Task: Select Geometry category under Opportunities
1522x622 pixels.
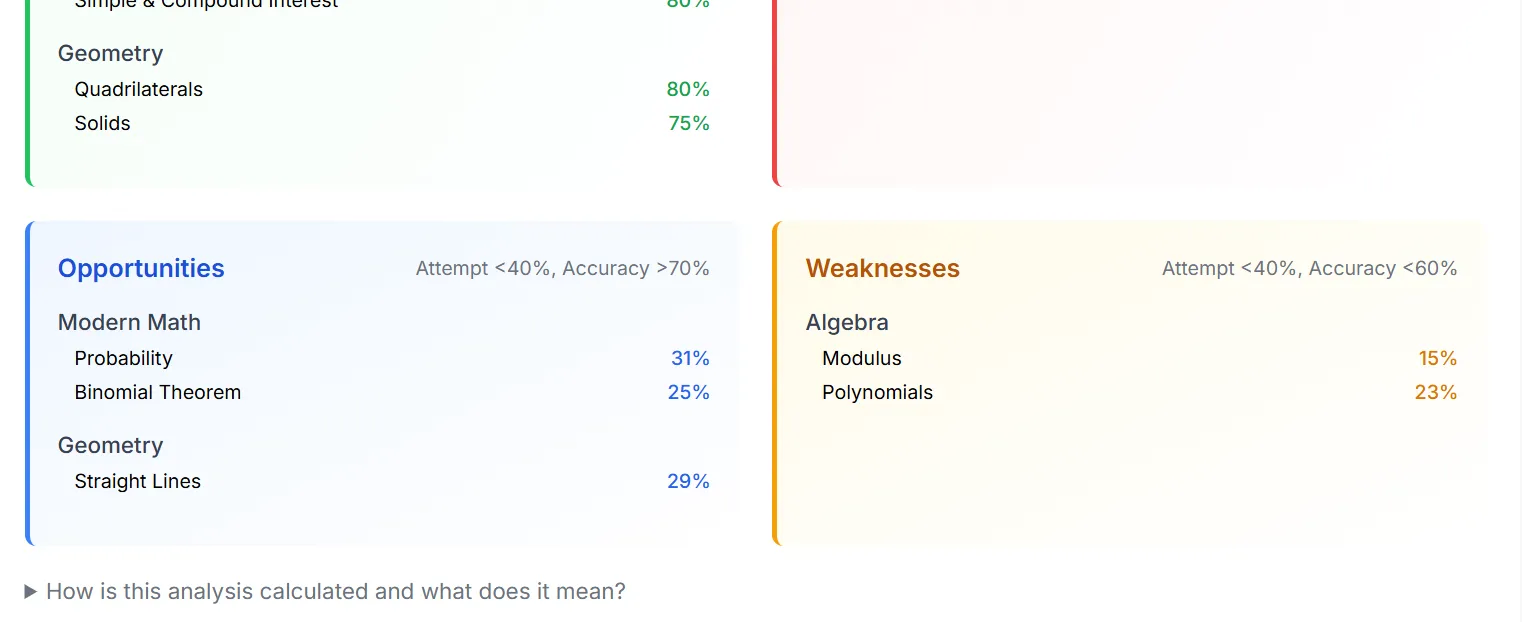Action: 110,445
